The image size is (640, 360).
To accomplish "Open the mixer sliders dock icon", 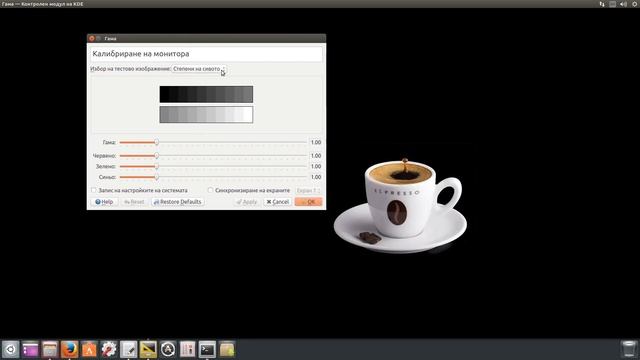I will click(187, 349).
